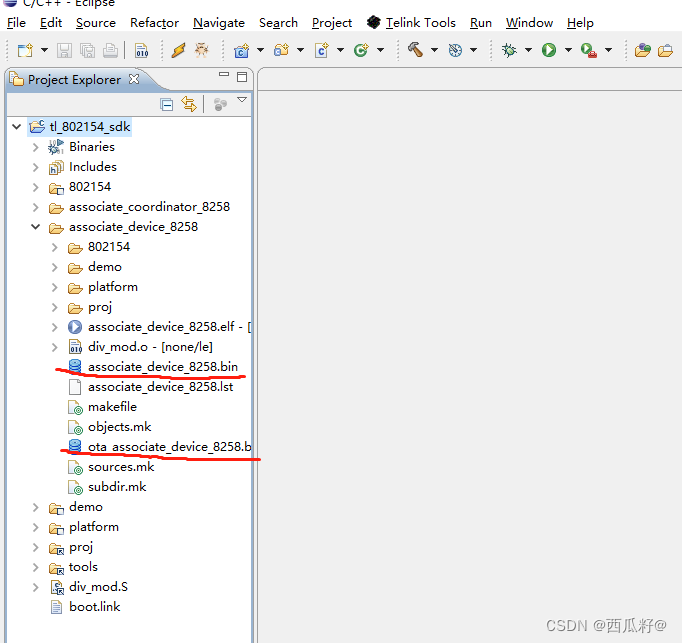Expand the div_mod.o node
Screen dimensions: 682x643
click(55, 347)
